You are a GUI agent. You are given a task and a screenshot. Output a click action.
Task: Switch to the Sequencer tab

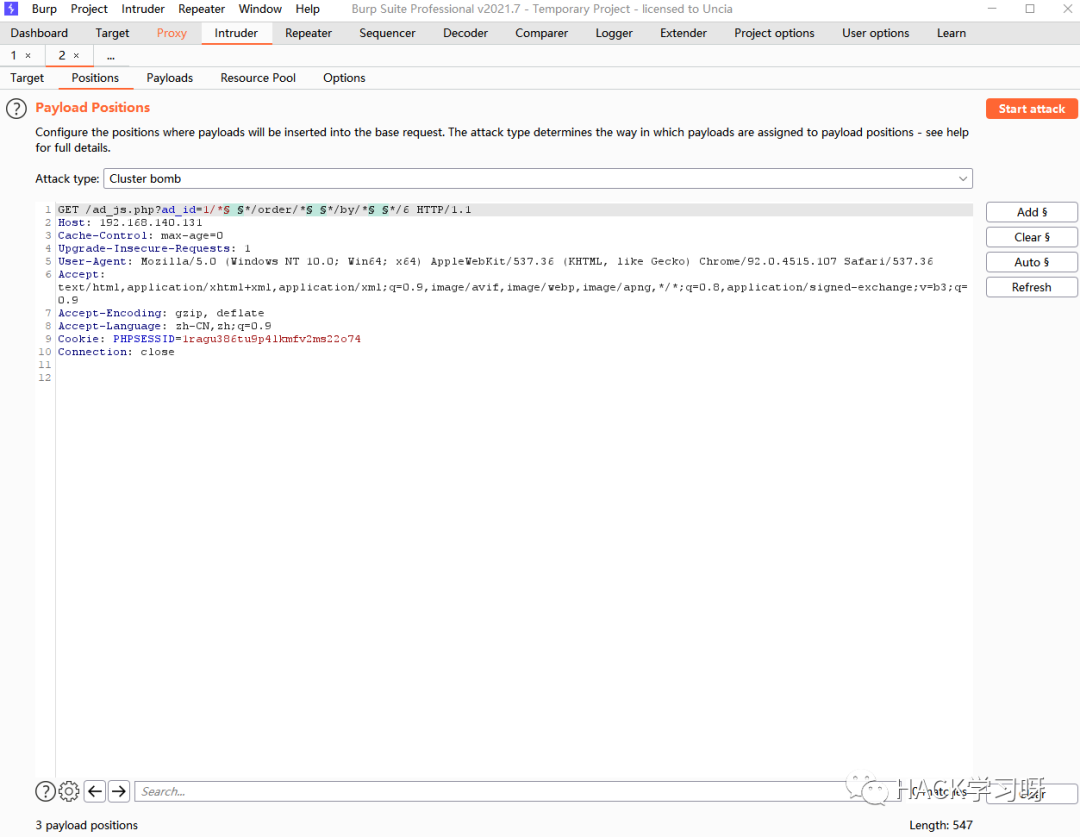pyautogui.click(x=387, y=33)
